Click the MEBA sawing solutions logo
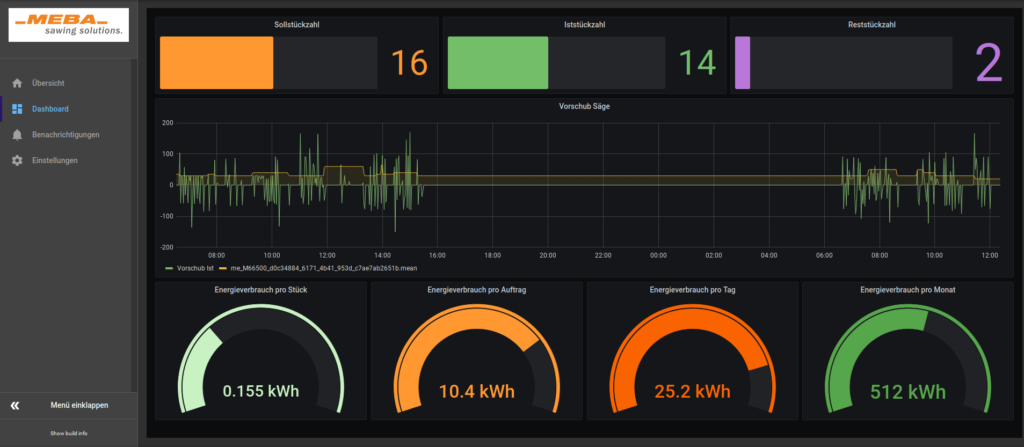 pyautogui.click(x=68, y=25)
